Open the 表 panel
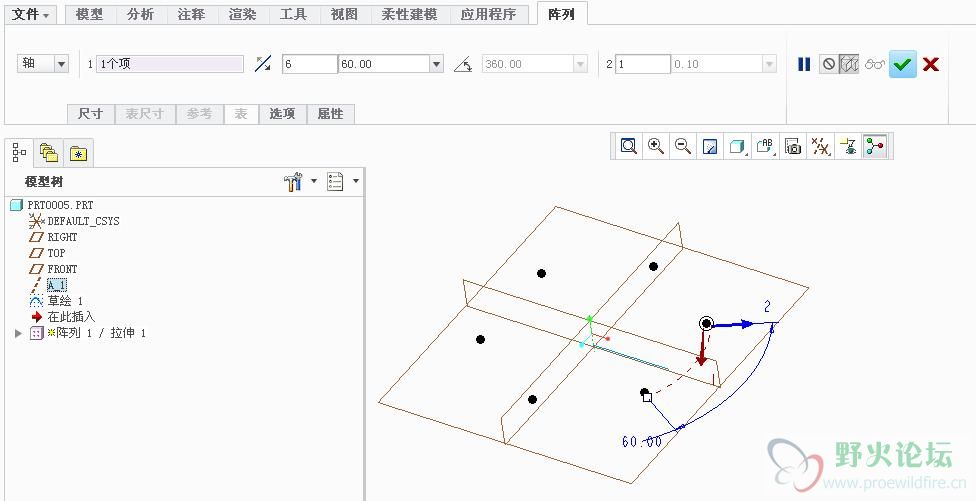Viewport: 976px width, 501px height. (241, 114)
